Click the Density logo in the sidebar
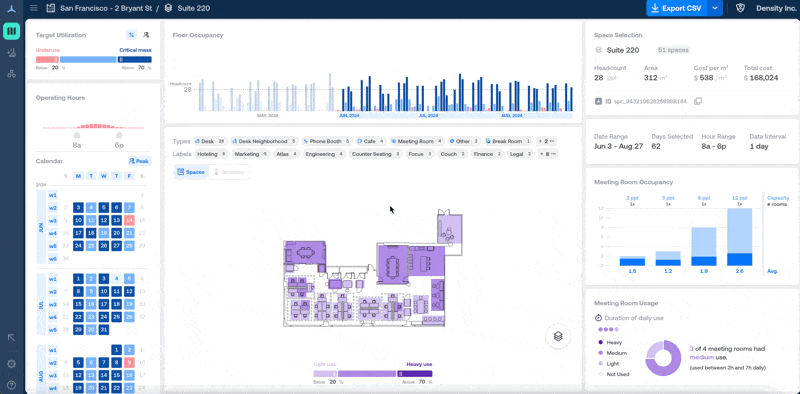The image size is (800, 394). tap(12, 9)
